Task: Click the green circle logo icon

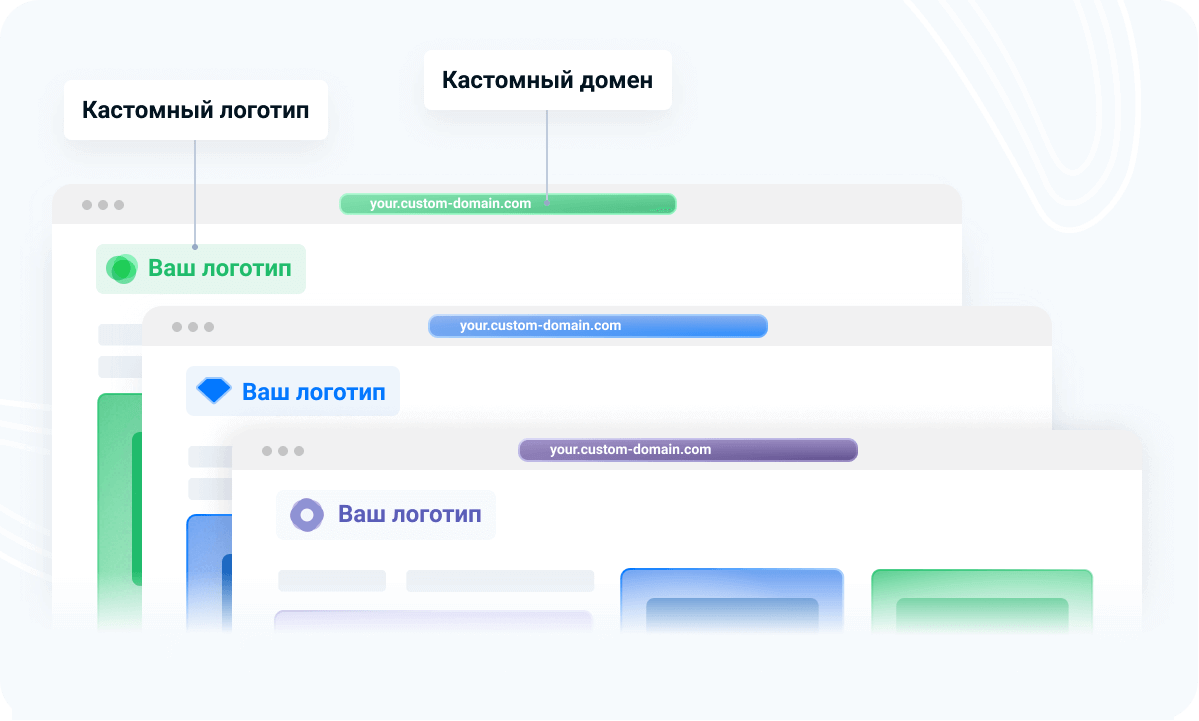Action: [x=121, y=268]
